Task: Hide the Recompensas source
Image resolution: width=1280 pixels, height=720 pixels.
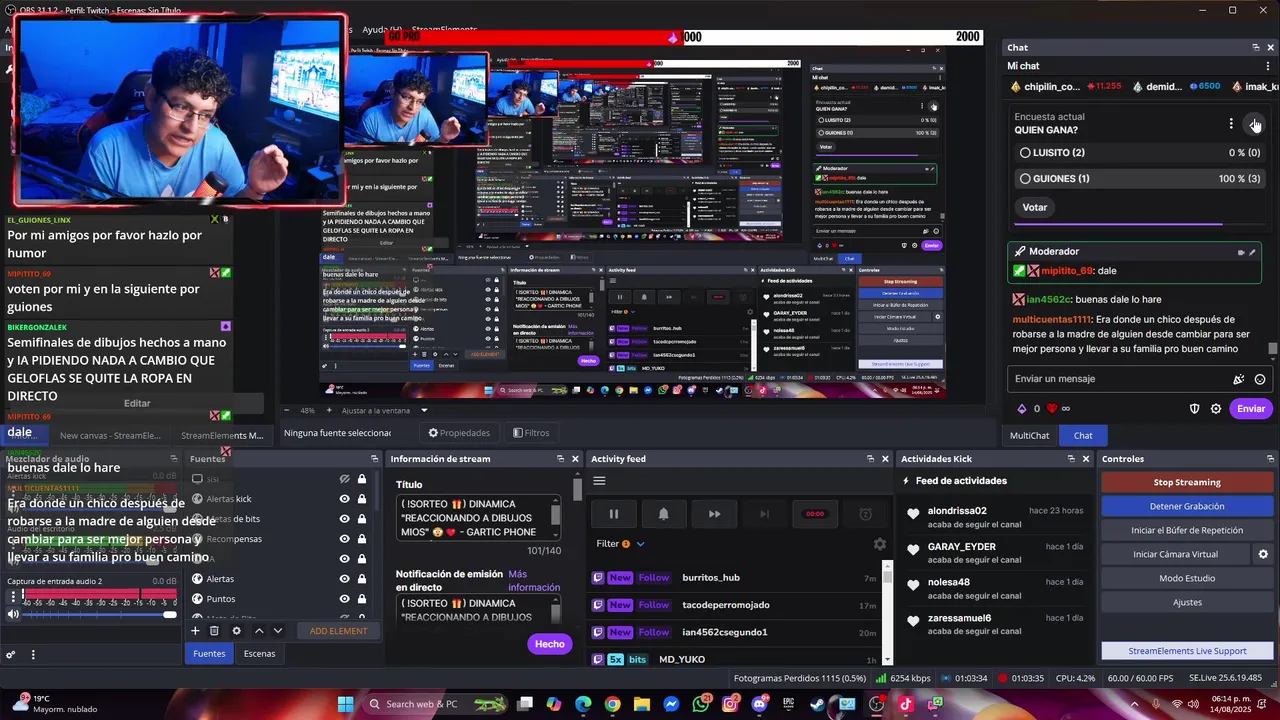Action: (344, 539)
